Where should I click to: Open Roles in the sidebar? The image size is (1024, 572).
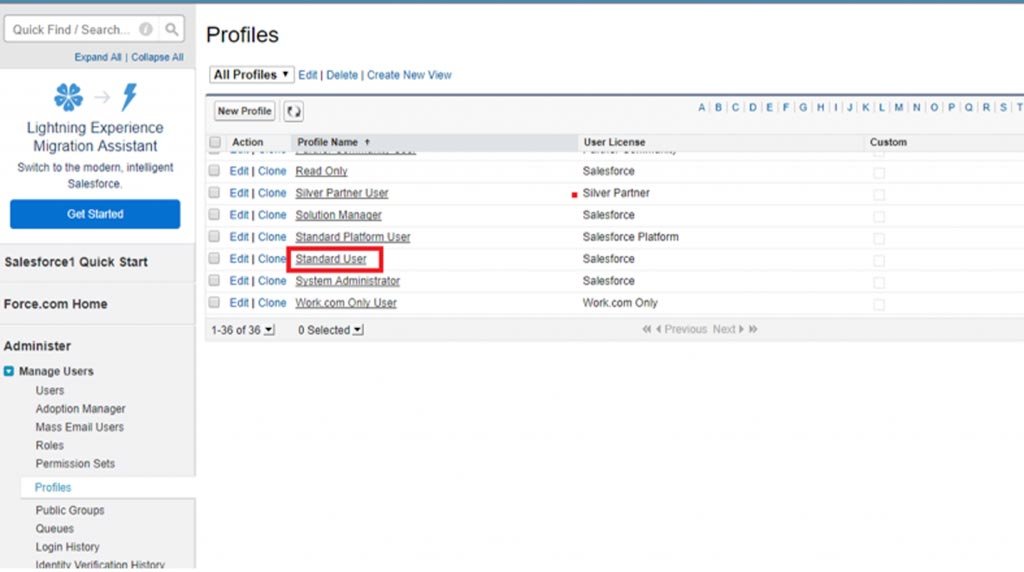[50, 445]
